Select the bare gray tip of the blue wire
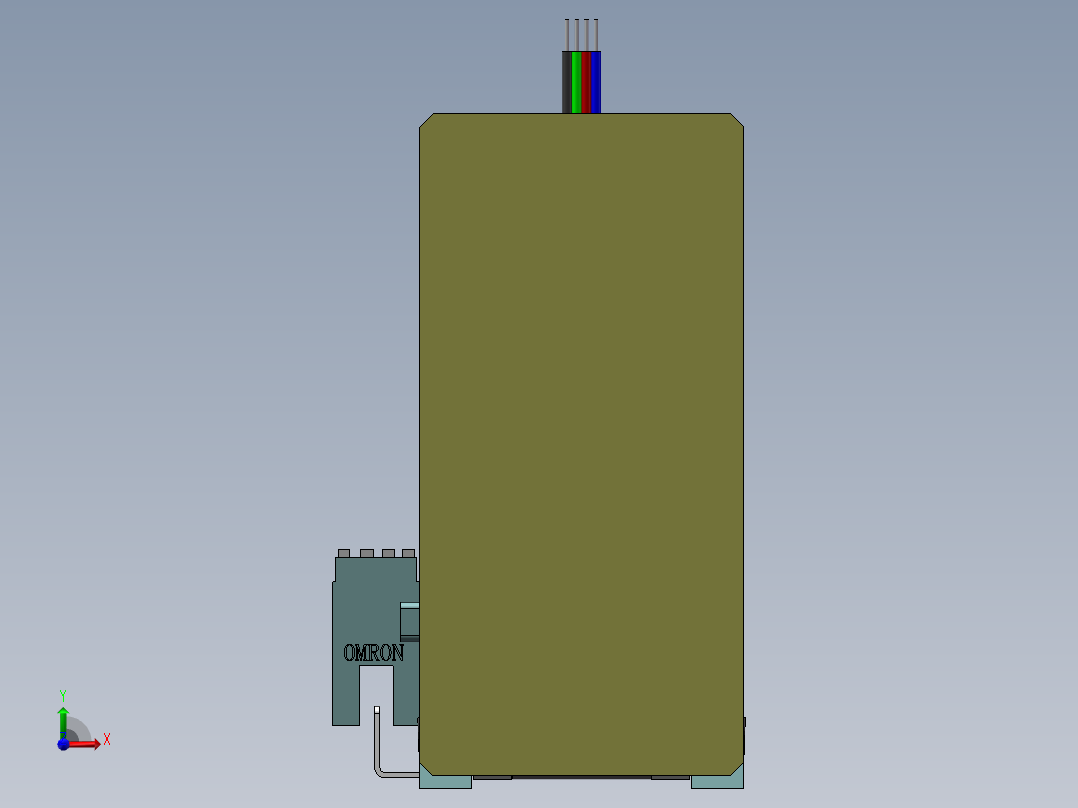This screenshot has height=808, width=1078. 597,34
